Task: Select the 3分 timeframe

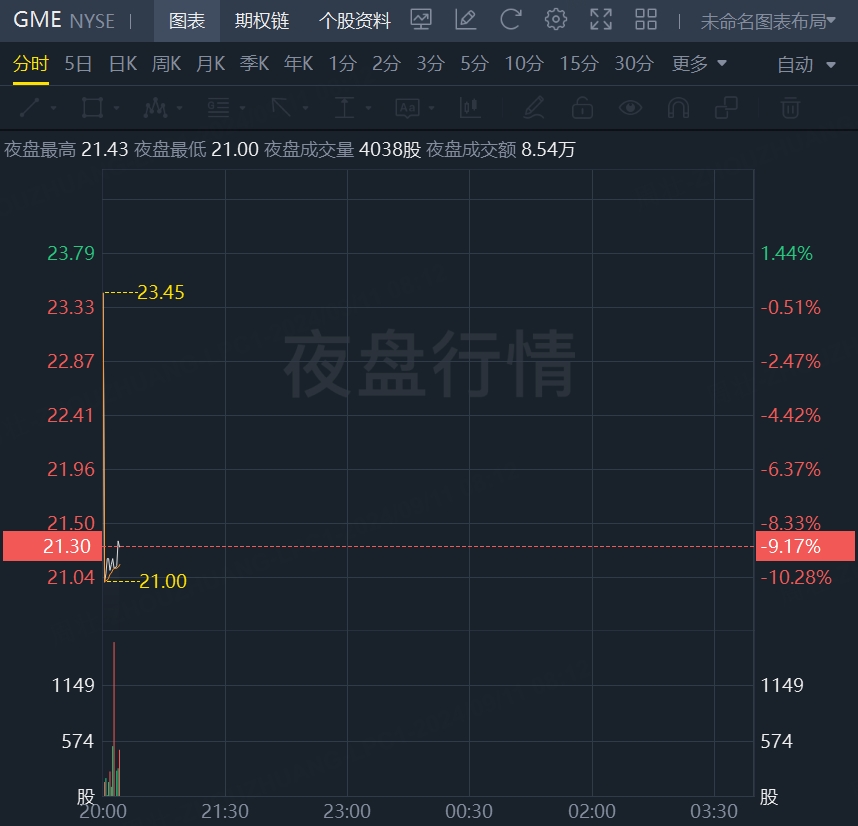Action: [430, 64]
